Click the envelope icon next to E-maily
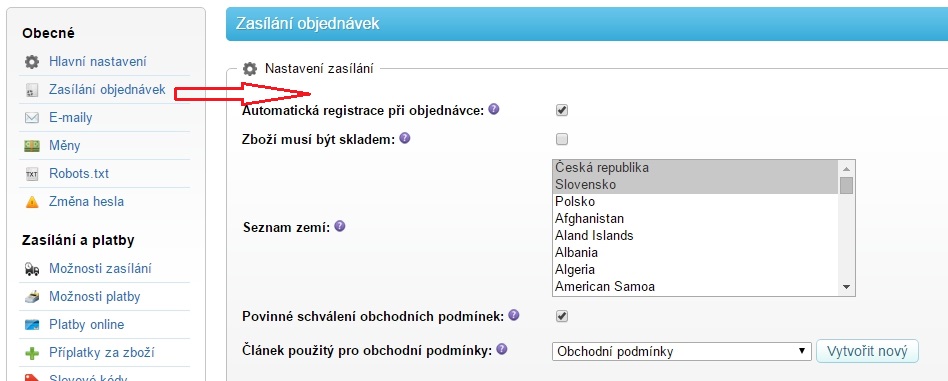The image size is (948, 381). tap(32, 118)
